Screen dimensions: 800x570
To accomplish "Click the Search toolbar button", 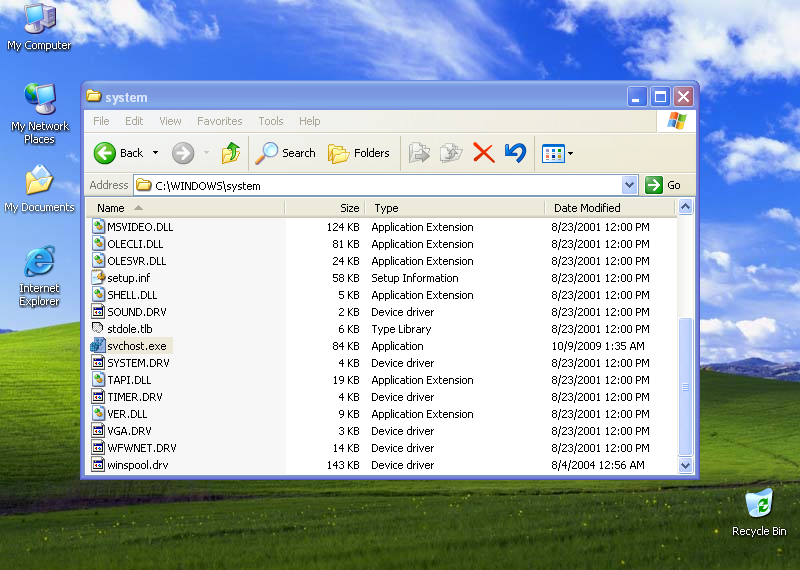I will click(286, 153).
